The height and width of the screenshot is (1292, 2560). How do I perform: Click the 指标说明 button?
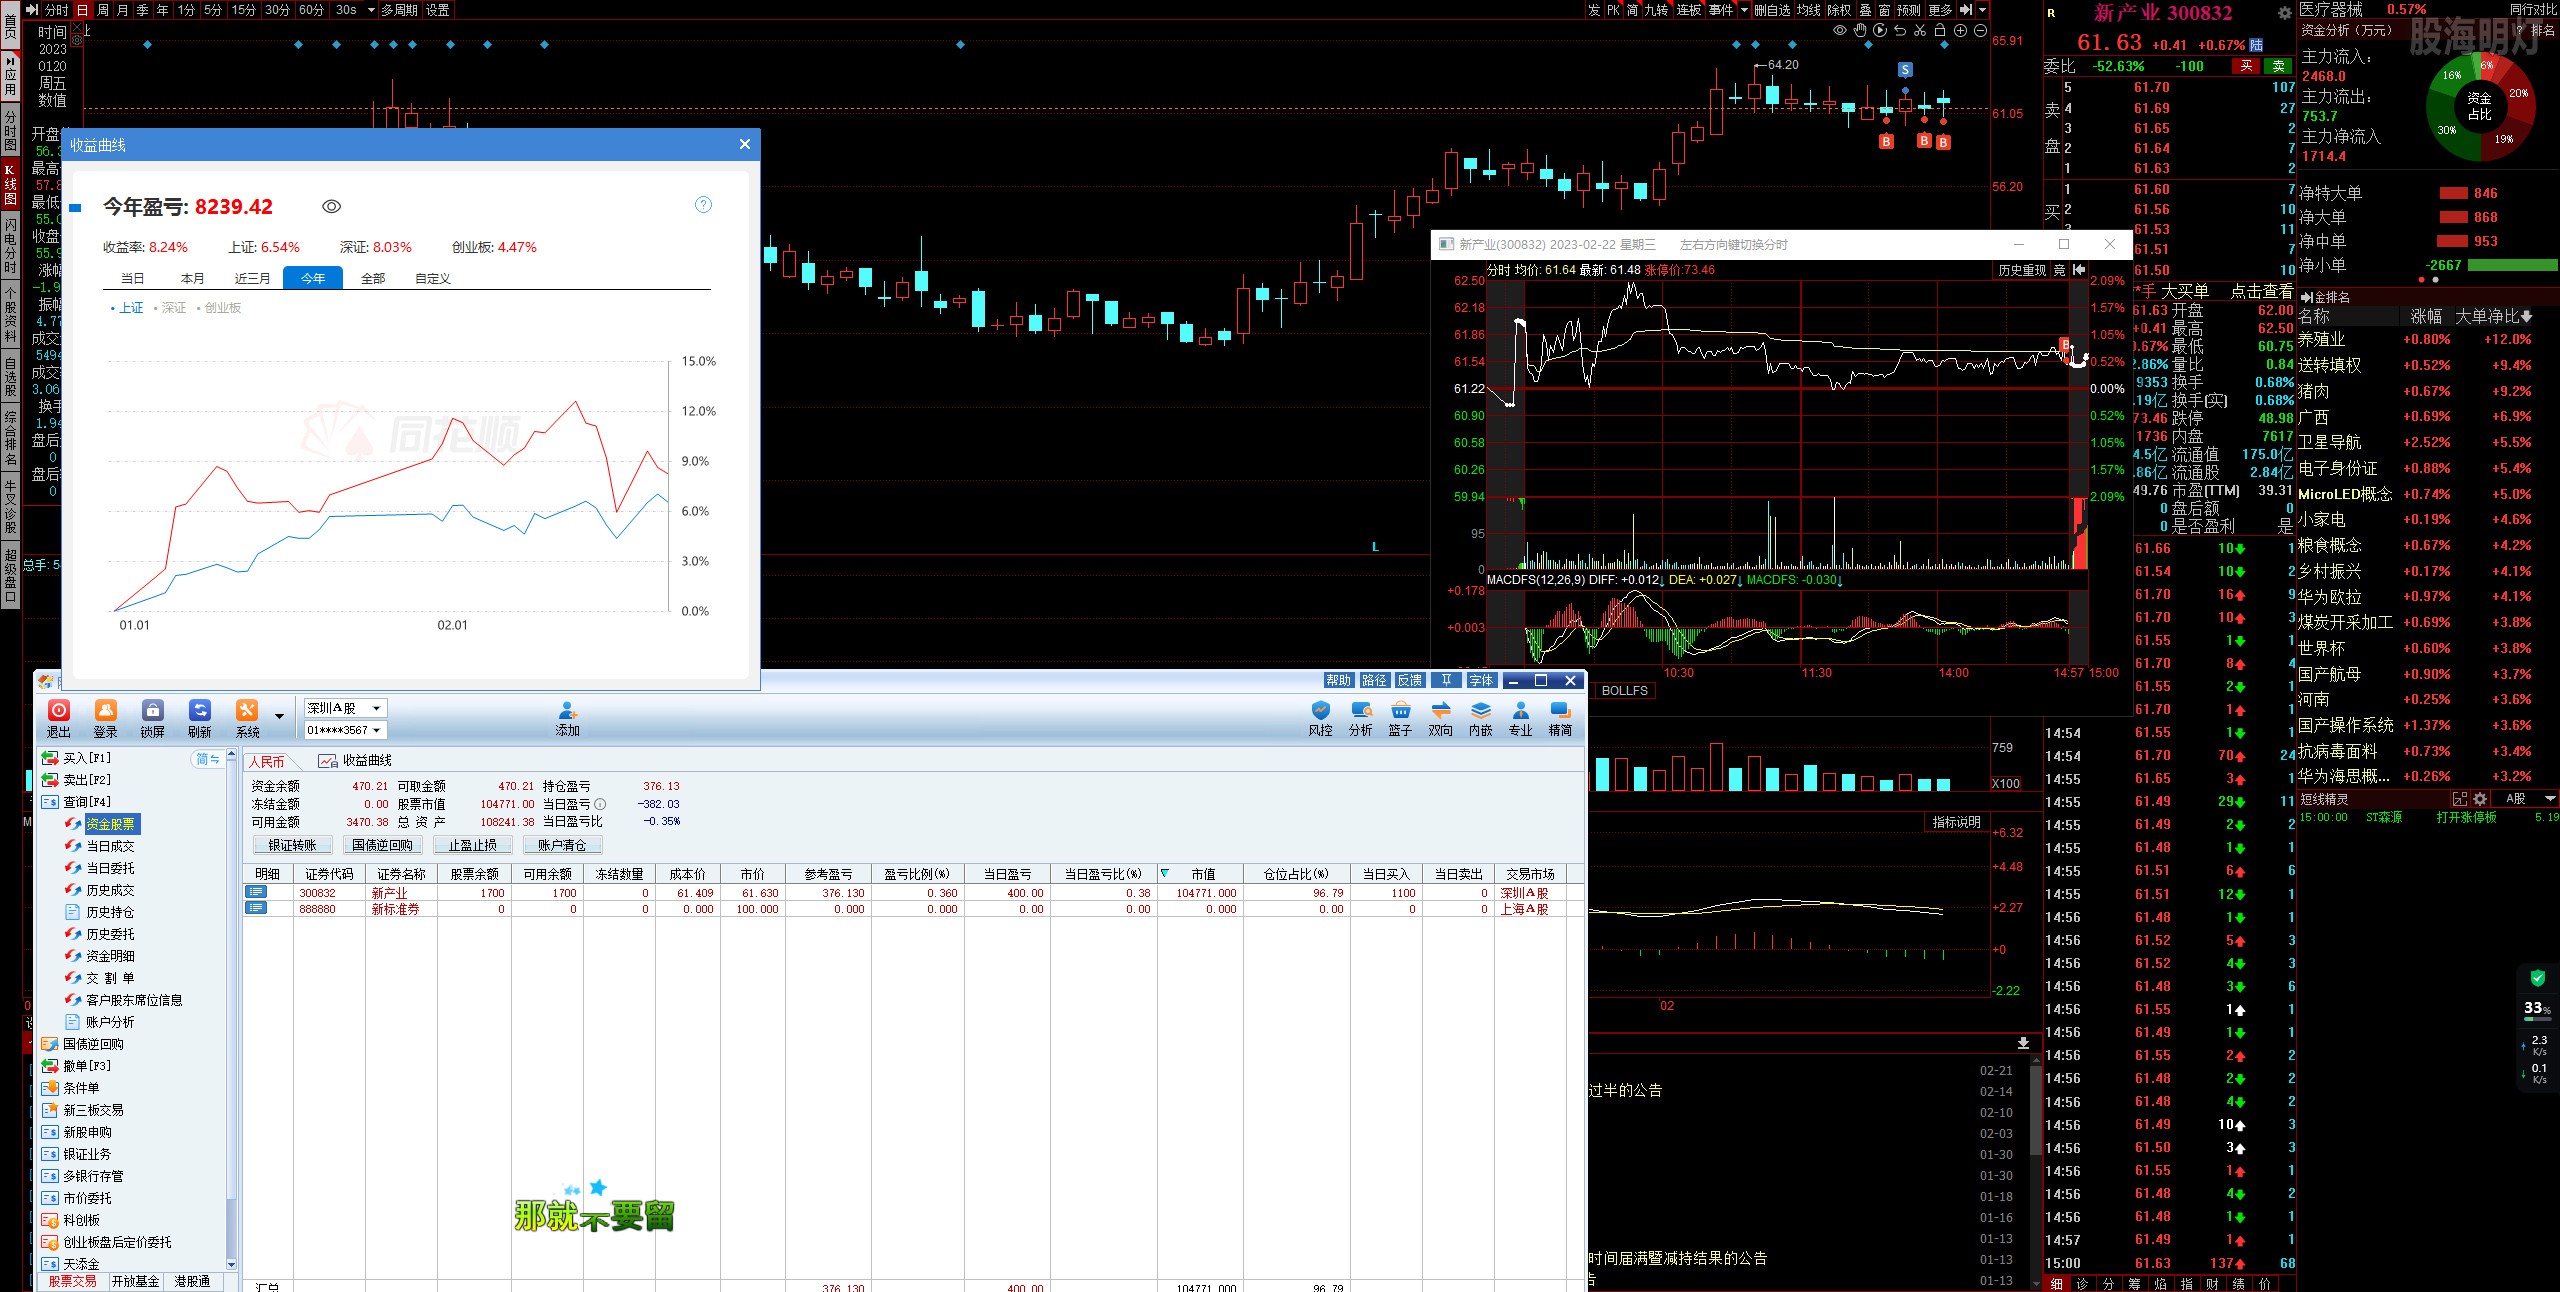pyautogui.click(x=1957, y=822)
